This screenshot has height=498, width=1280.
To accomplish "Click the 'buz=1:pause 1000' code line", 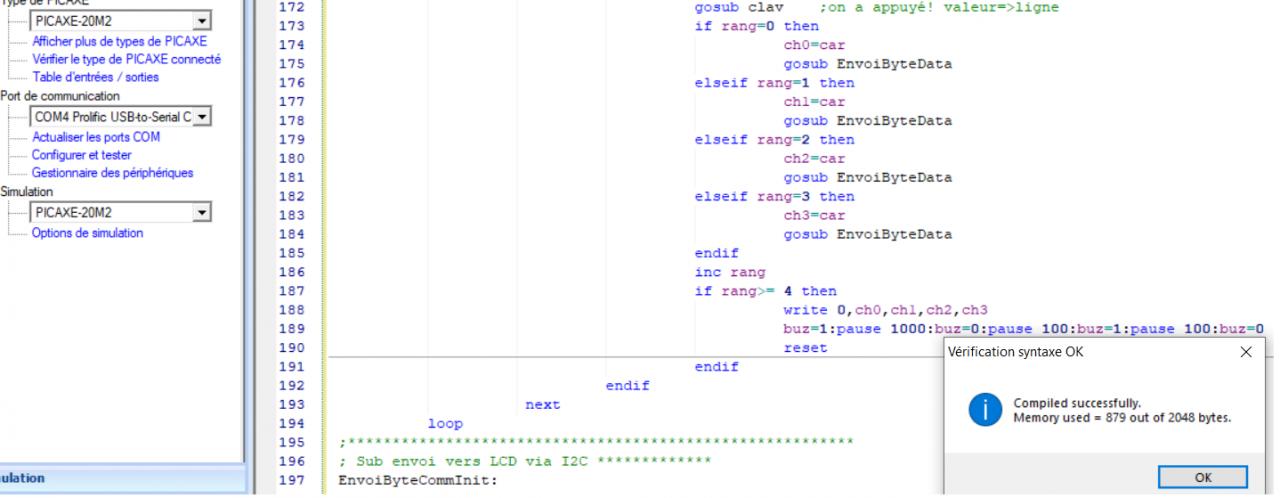I will (1024, 330).
